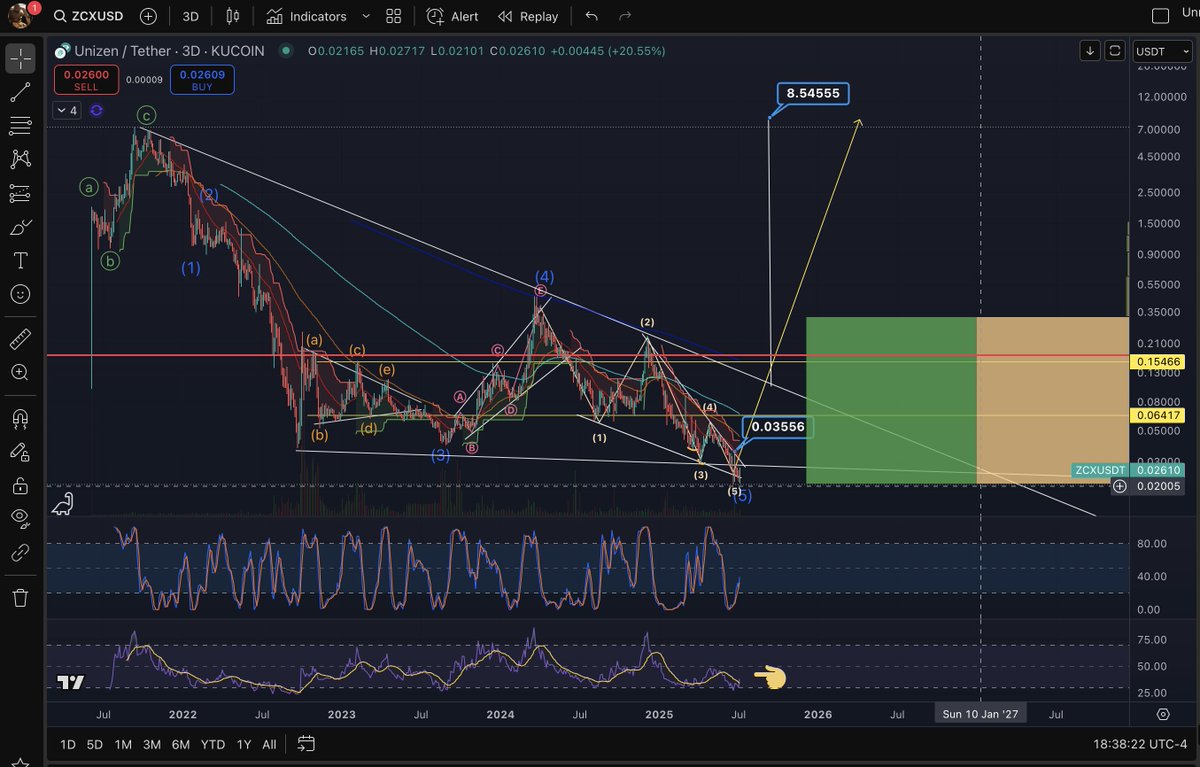1200x767 pixels.
Task: Click the plus icon beside 0.02005 on scale
Action: click(1120, 486)
